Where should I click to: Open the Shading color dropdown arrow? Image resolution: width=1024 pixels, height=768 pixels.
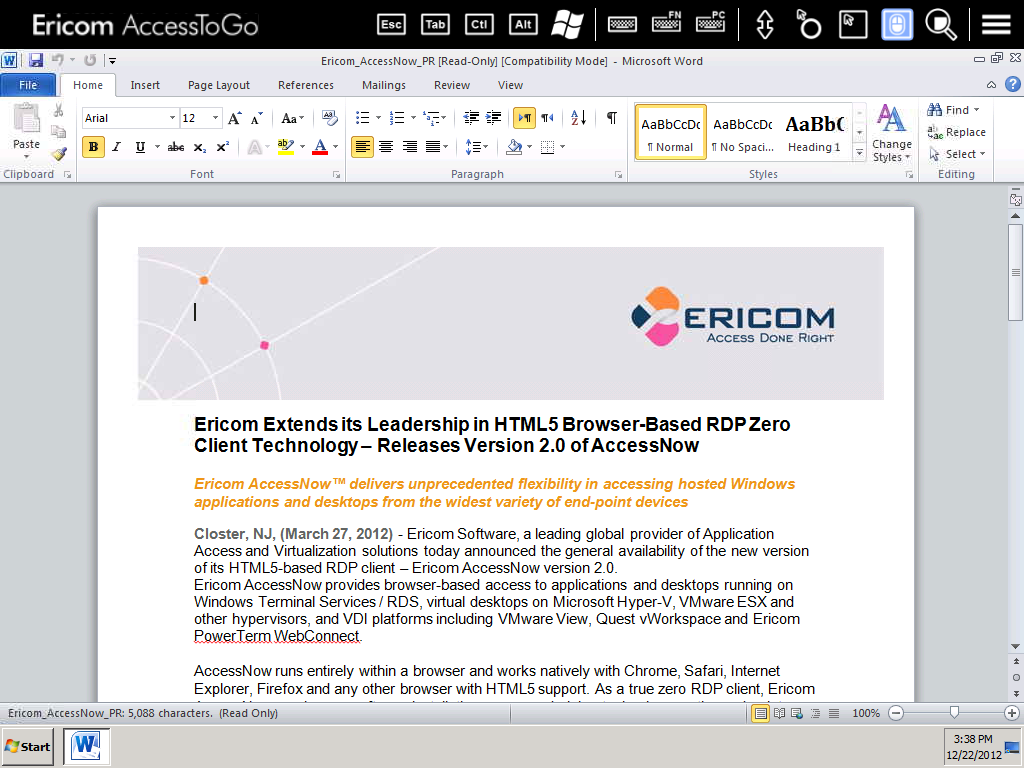pyautogui.click(x=530, y=147)
